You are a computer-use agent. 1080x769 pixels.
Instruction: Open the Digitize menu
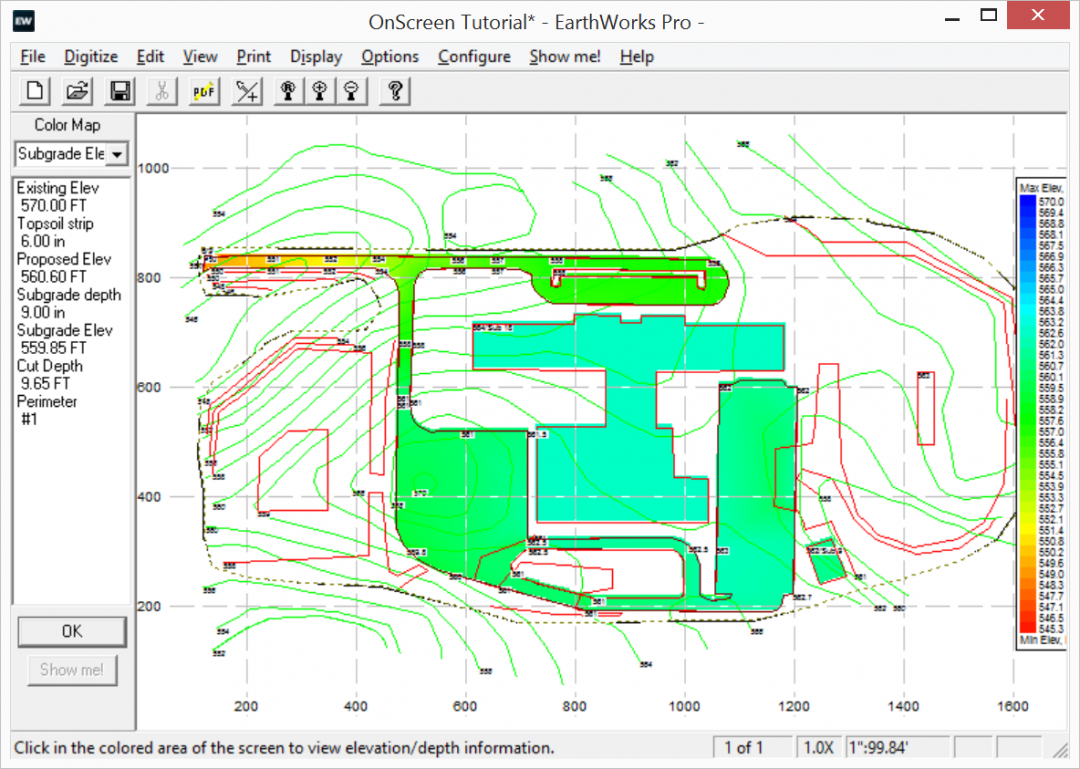90,57
